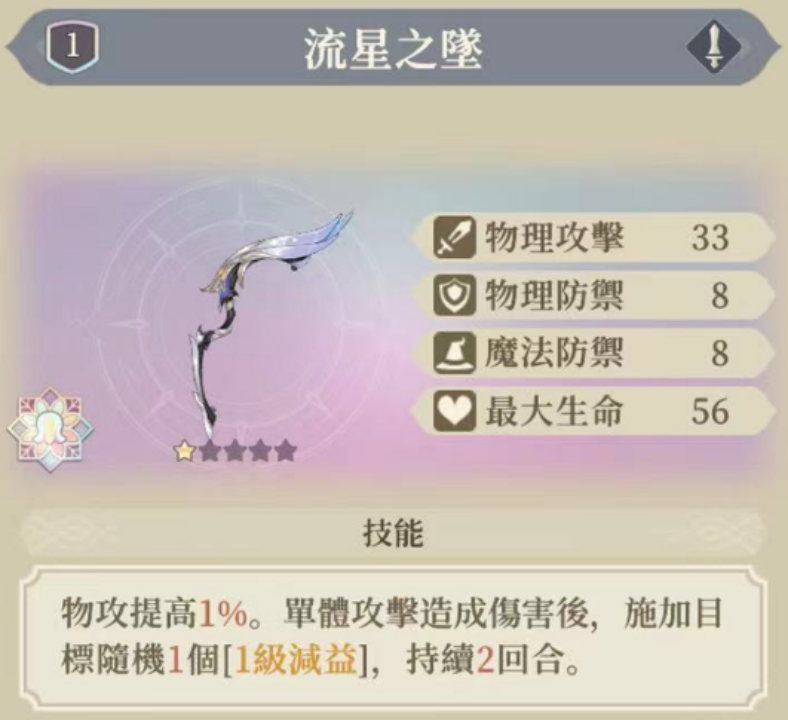Select the 物理防禦 8 stat row

(593, 295)
